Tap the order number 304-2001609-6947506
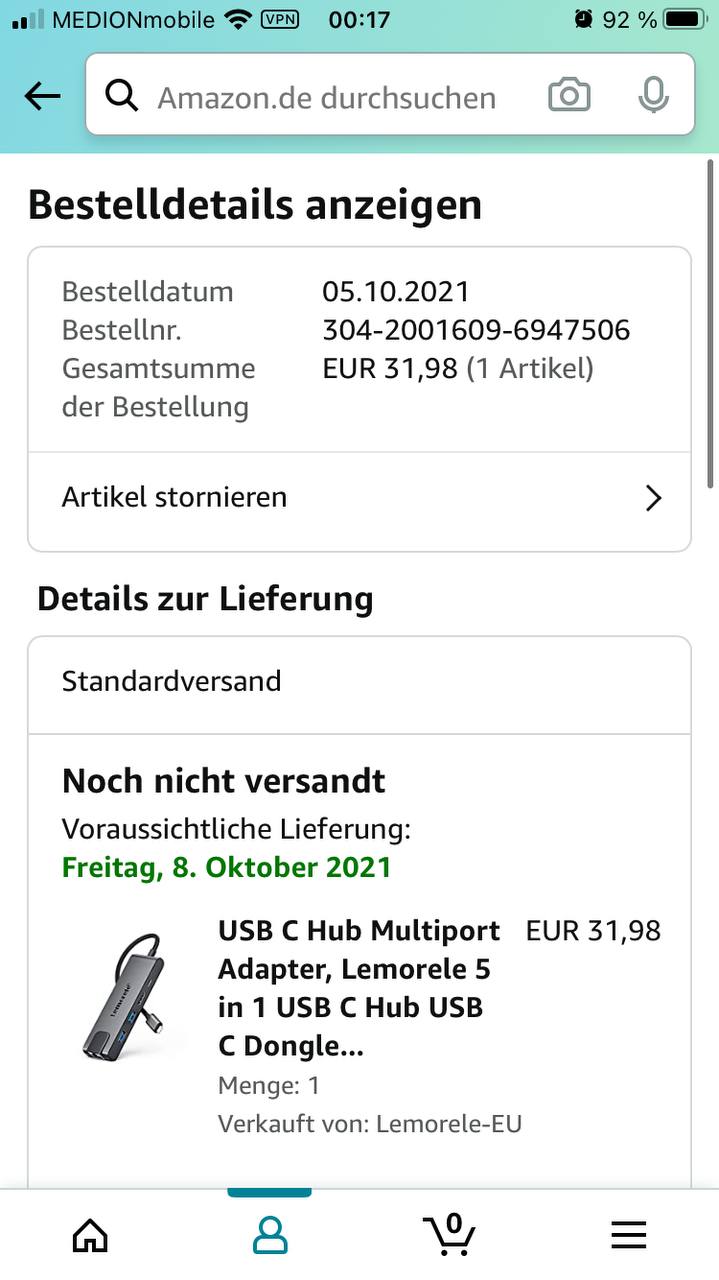 476,330
